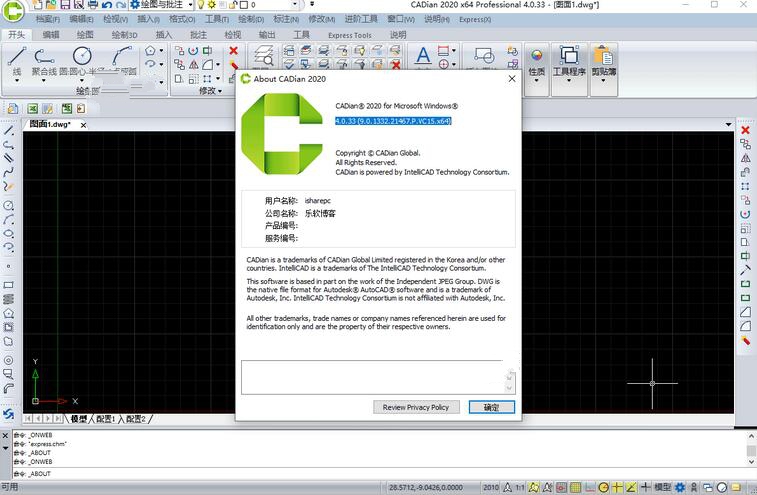The image size is (757, 495).
Task: Click the Print icon in quick access bar
Action: click(93, 5)
